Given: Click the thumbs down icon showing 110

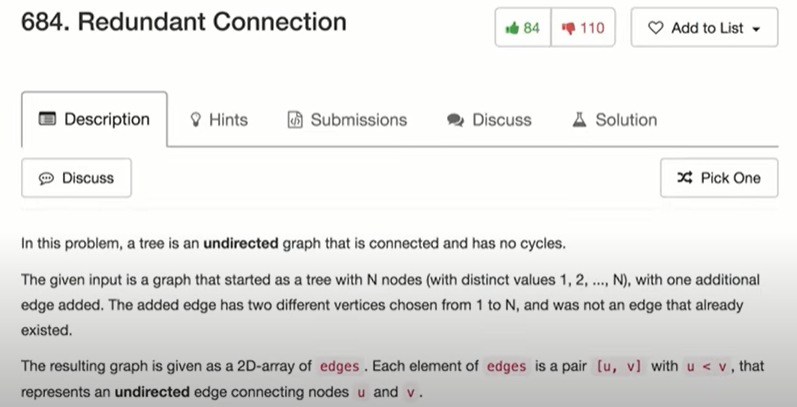Looking at the screenshot, I should 569,28.
